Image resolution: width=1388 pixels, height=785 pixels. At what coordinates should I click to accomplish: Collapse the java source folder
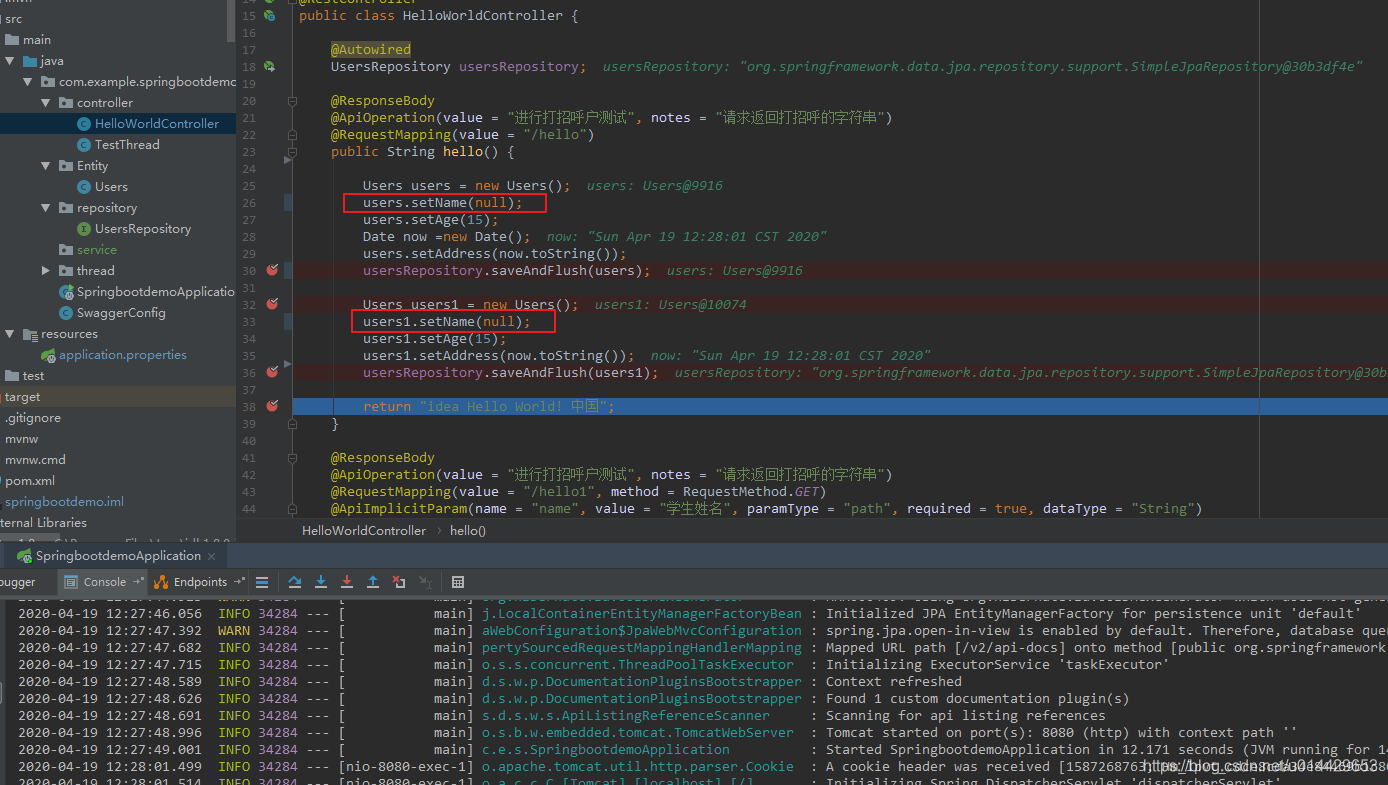pyautogui.click(x=10, y=61)
